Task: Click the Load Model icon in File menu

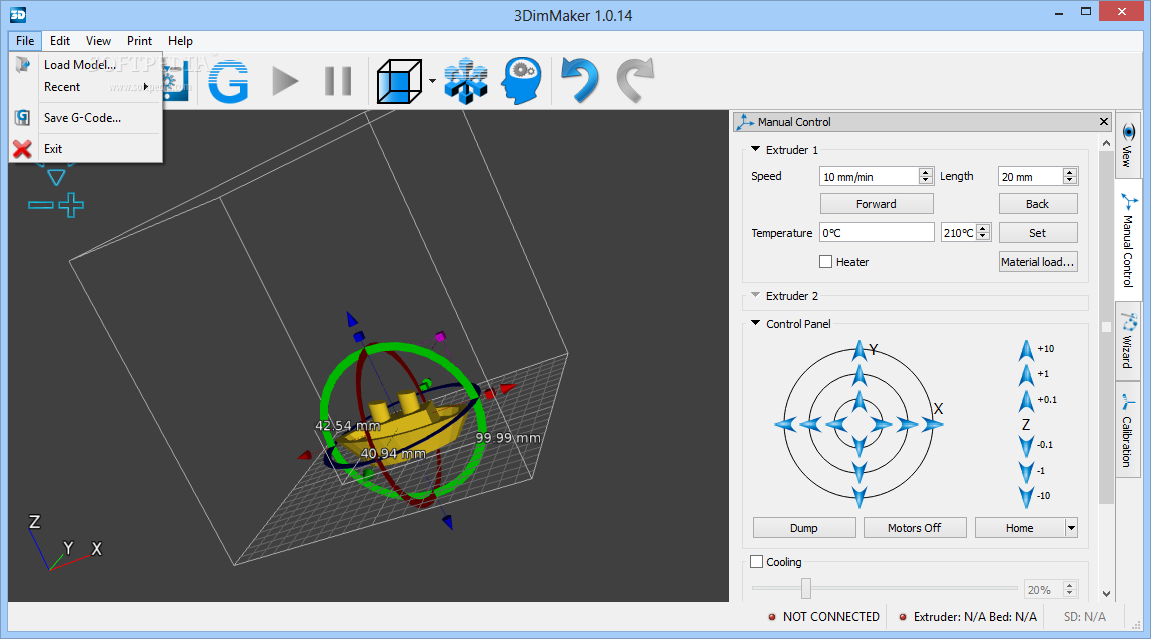Action: 23,65
